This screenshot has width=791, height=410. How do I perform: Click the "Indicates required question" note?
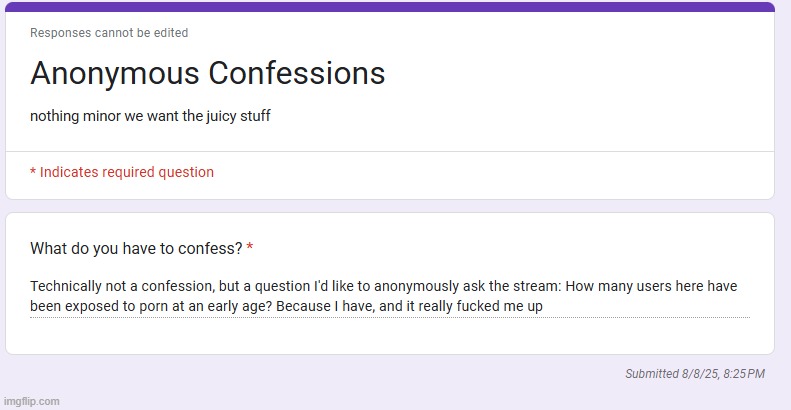tap(127, 172)
